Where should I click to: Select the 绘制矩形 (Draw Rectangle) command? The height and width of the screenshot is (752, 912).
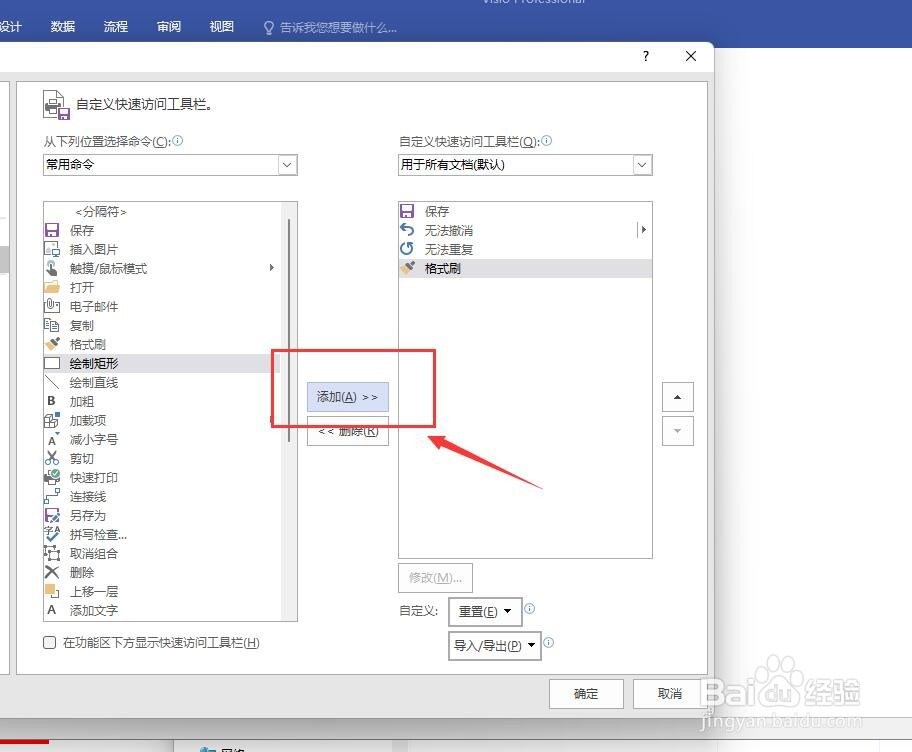point(93,363)
